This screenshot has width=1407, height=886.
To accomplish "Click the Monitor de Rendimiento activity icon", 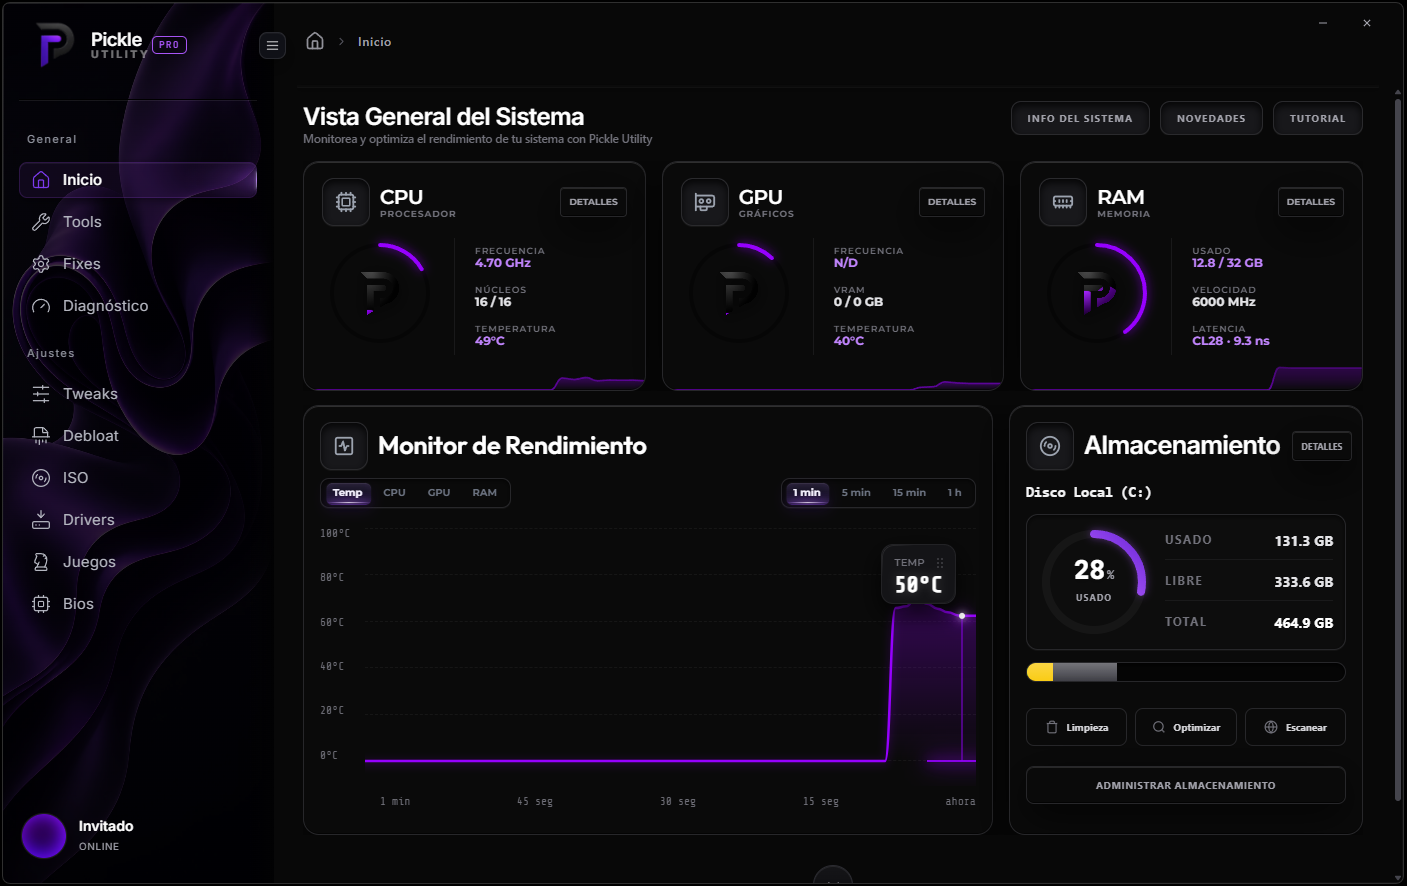I will point(344,446).
